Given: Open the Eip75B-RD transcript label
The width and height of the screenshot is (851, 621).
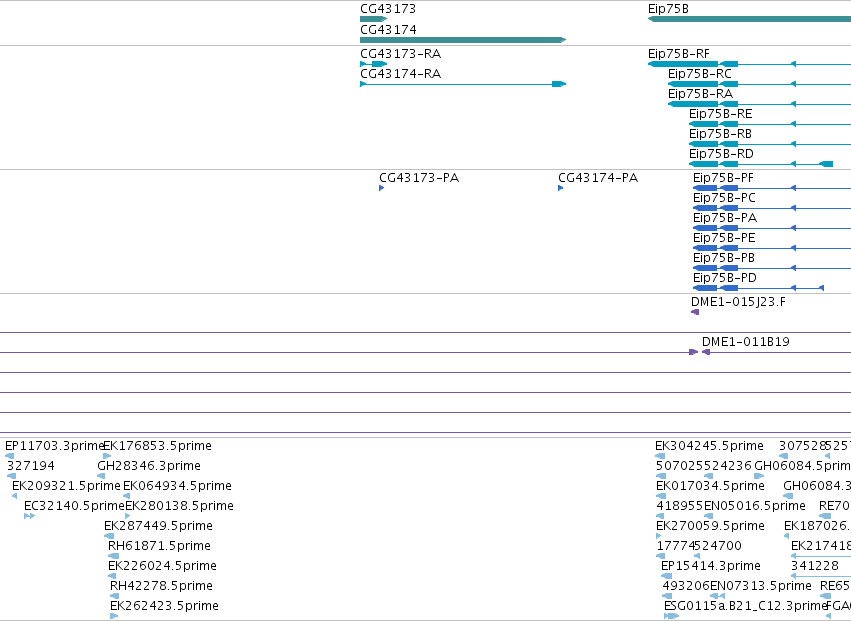Looking at the screenshot, I should click(721, 154).
